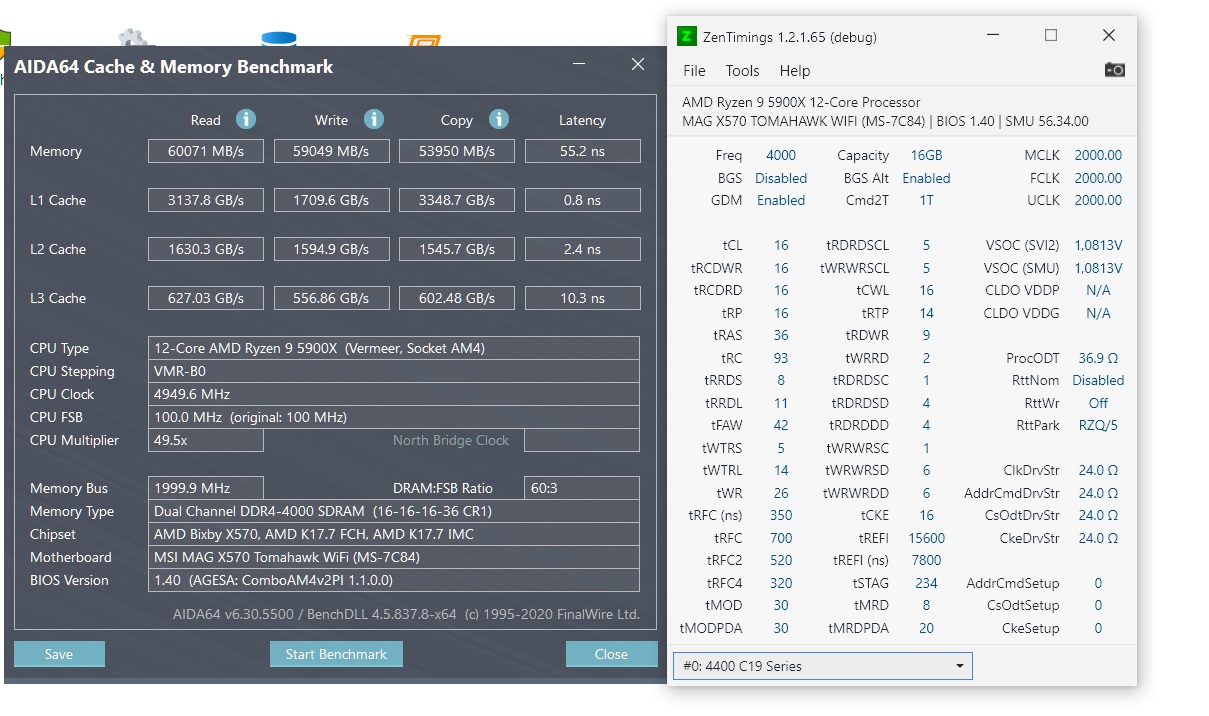
Task: Click tSTAG value 234
Action: click(x=926, y=583)
